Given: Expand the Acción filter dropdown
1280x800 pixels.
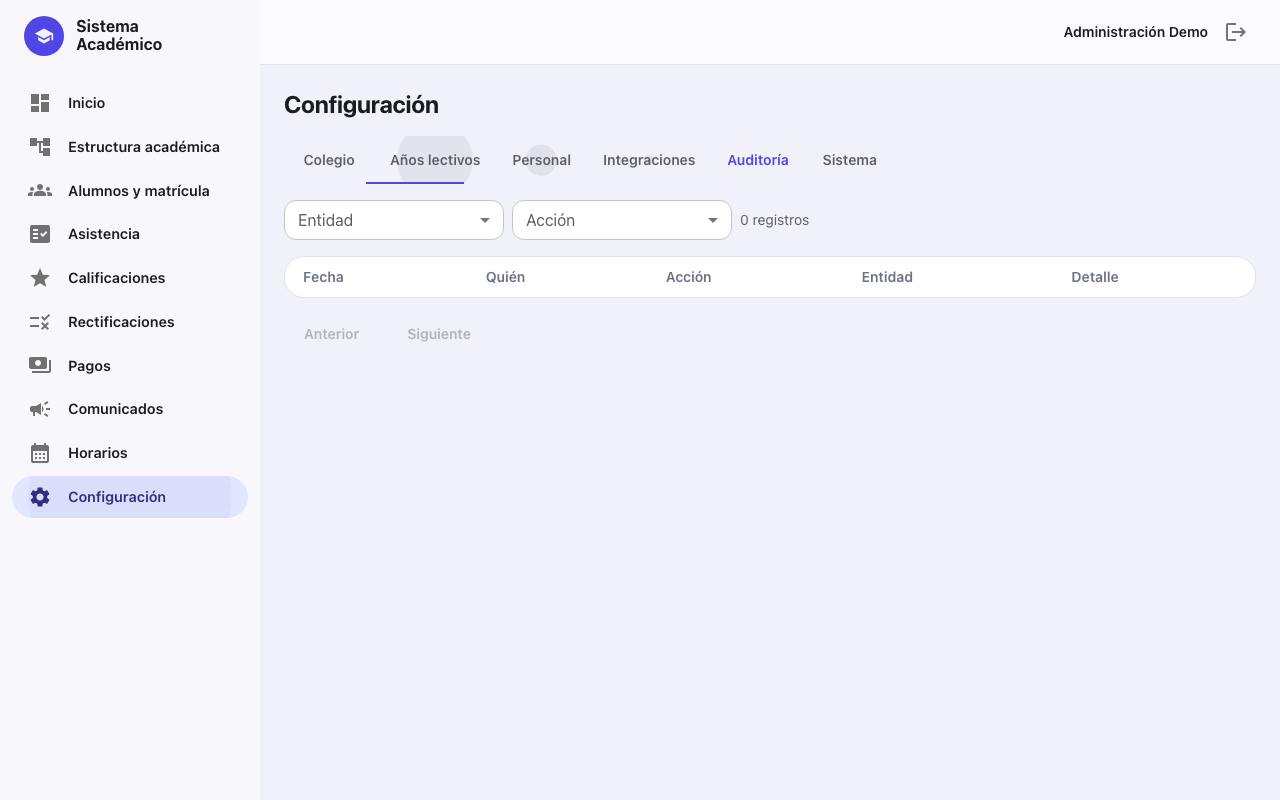Looking at the screenshot, I should click(622, 220).
